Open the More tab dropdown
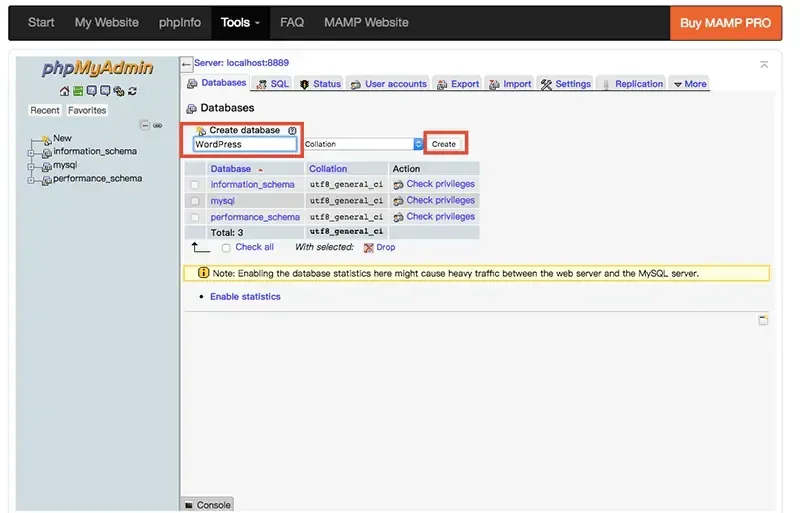The image size is (800, 513). pyautogui.click(x=690, y=84)
